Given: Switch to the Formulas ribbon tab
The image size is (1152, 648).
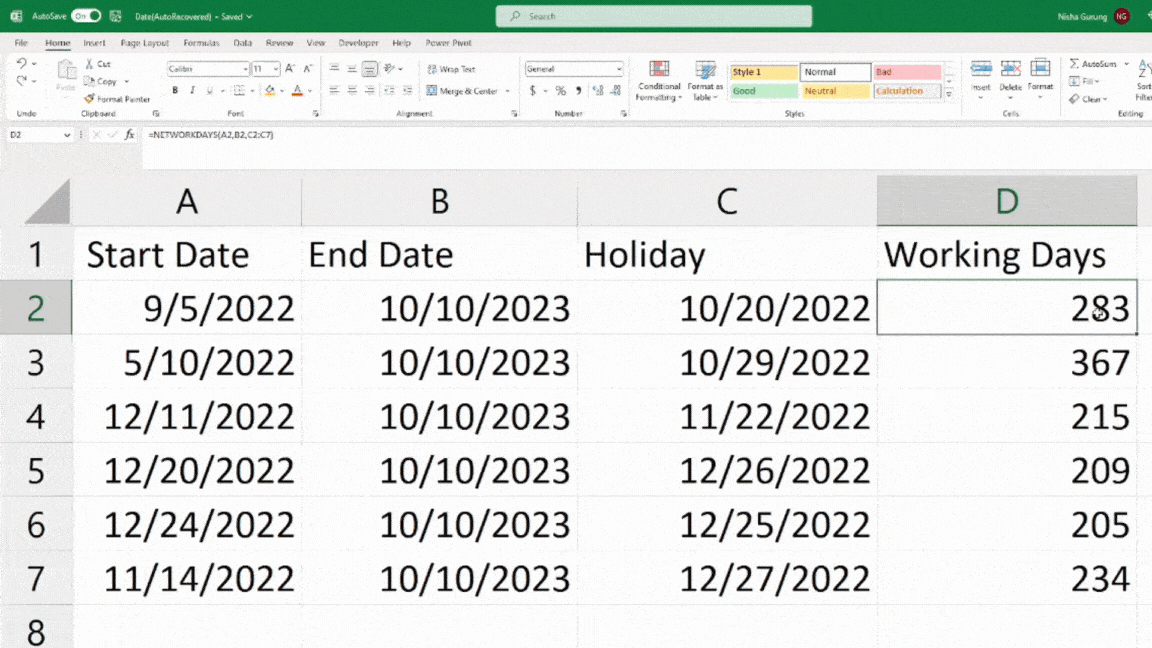Looking at the screenshot, I should coord(201,43).
